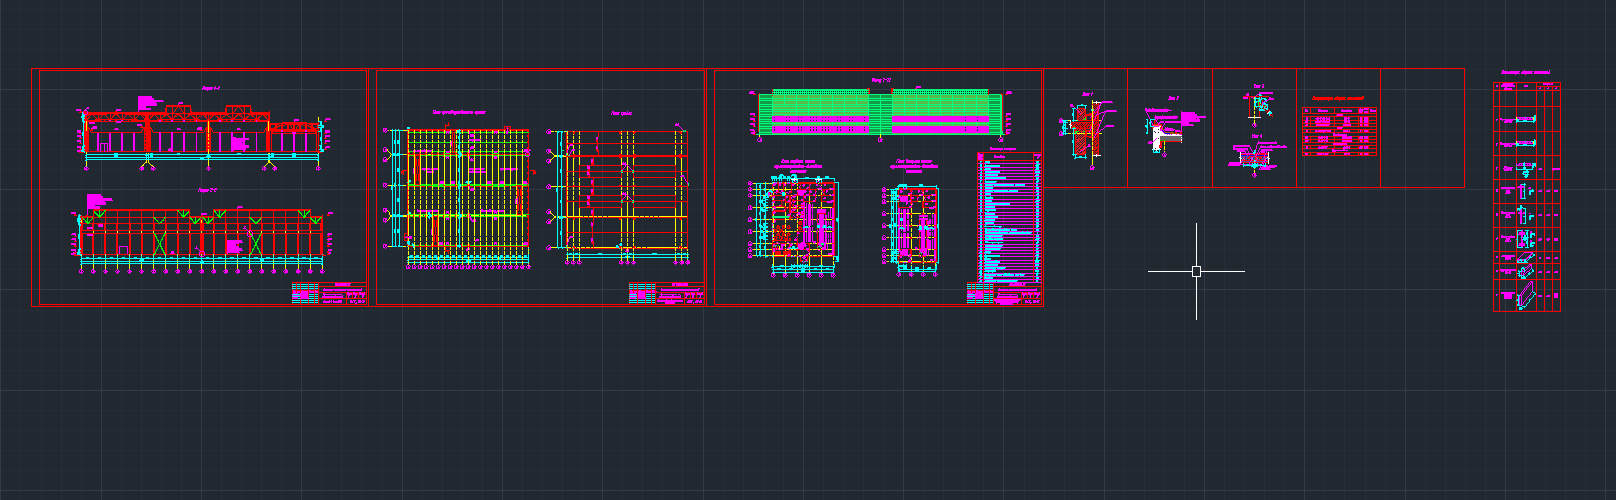Screen dimensions: 1616x500
Task: Click the red specification table in detail strip
Action: pos(1340,132)
